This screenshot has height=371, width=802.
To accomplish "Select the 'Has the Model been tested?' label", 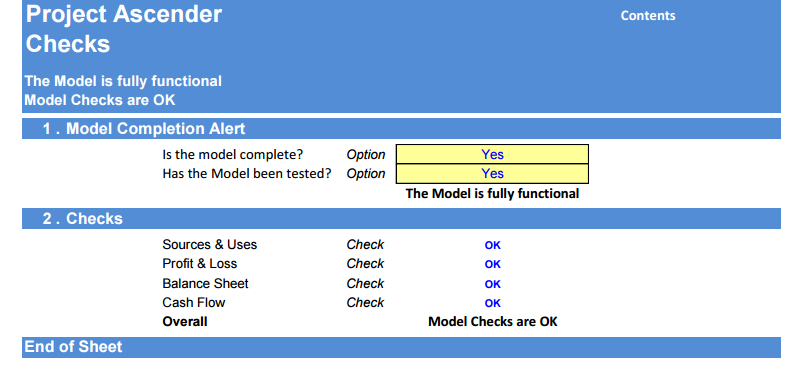I will click(x=247, y=173).
